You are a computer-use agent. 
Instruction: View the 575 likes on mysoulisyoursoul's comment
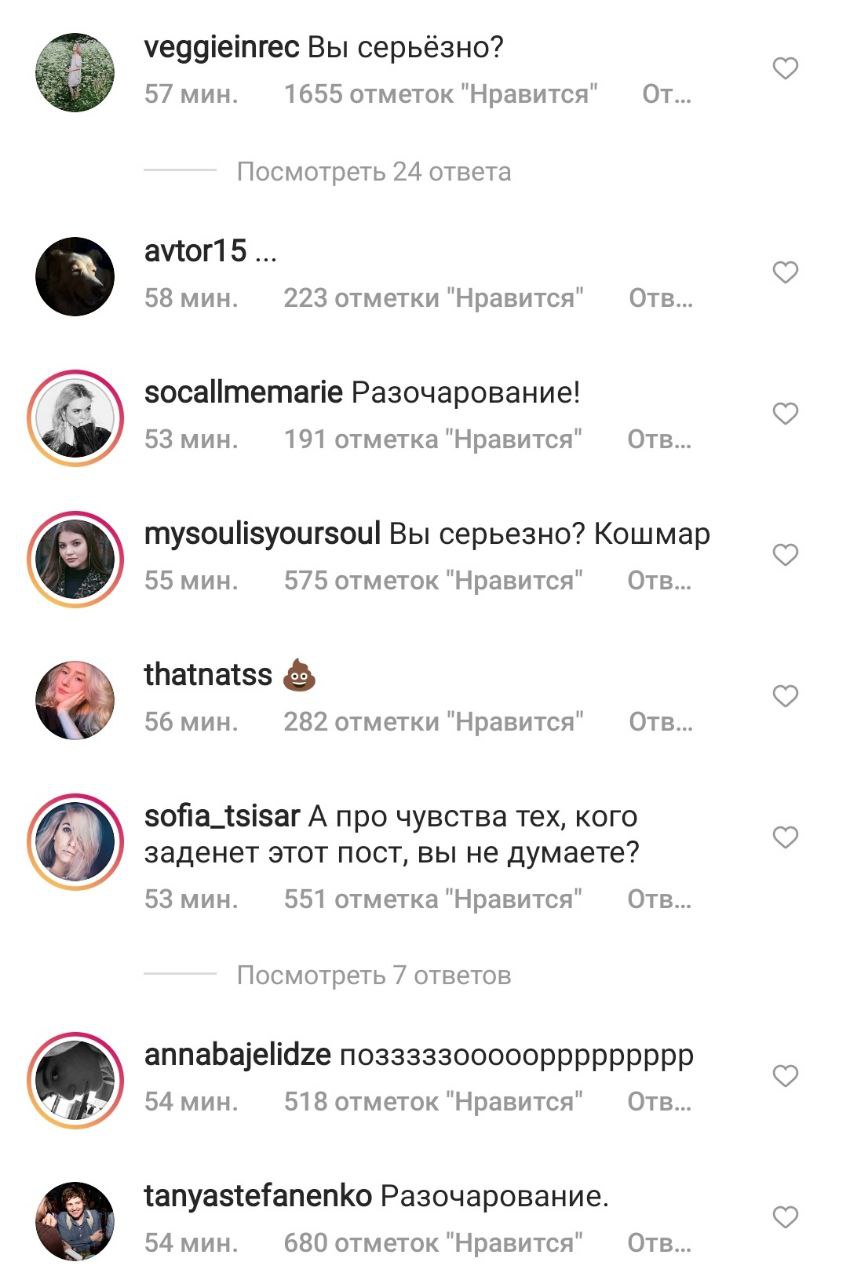[433, 581]
